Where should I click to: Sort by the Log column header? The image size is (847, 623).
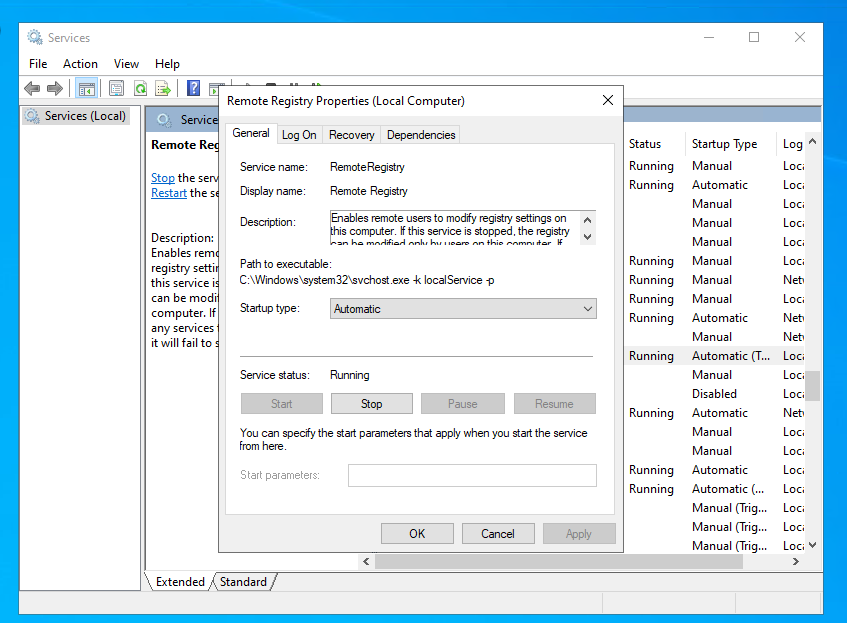coord(792,144)
